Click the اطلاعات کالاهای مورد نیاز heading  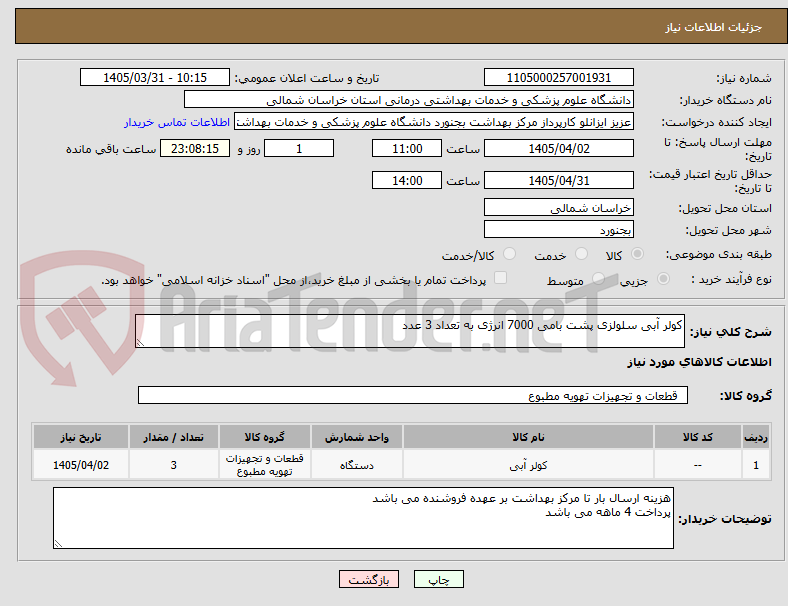699,362
